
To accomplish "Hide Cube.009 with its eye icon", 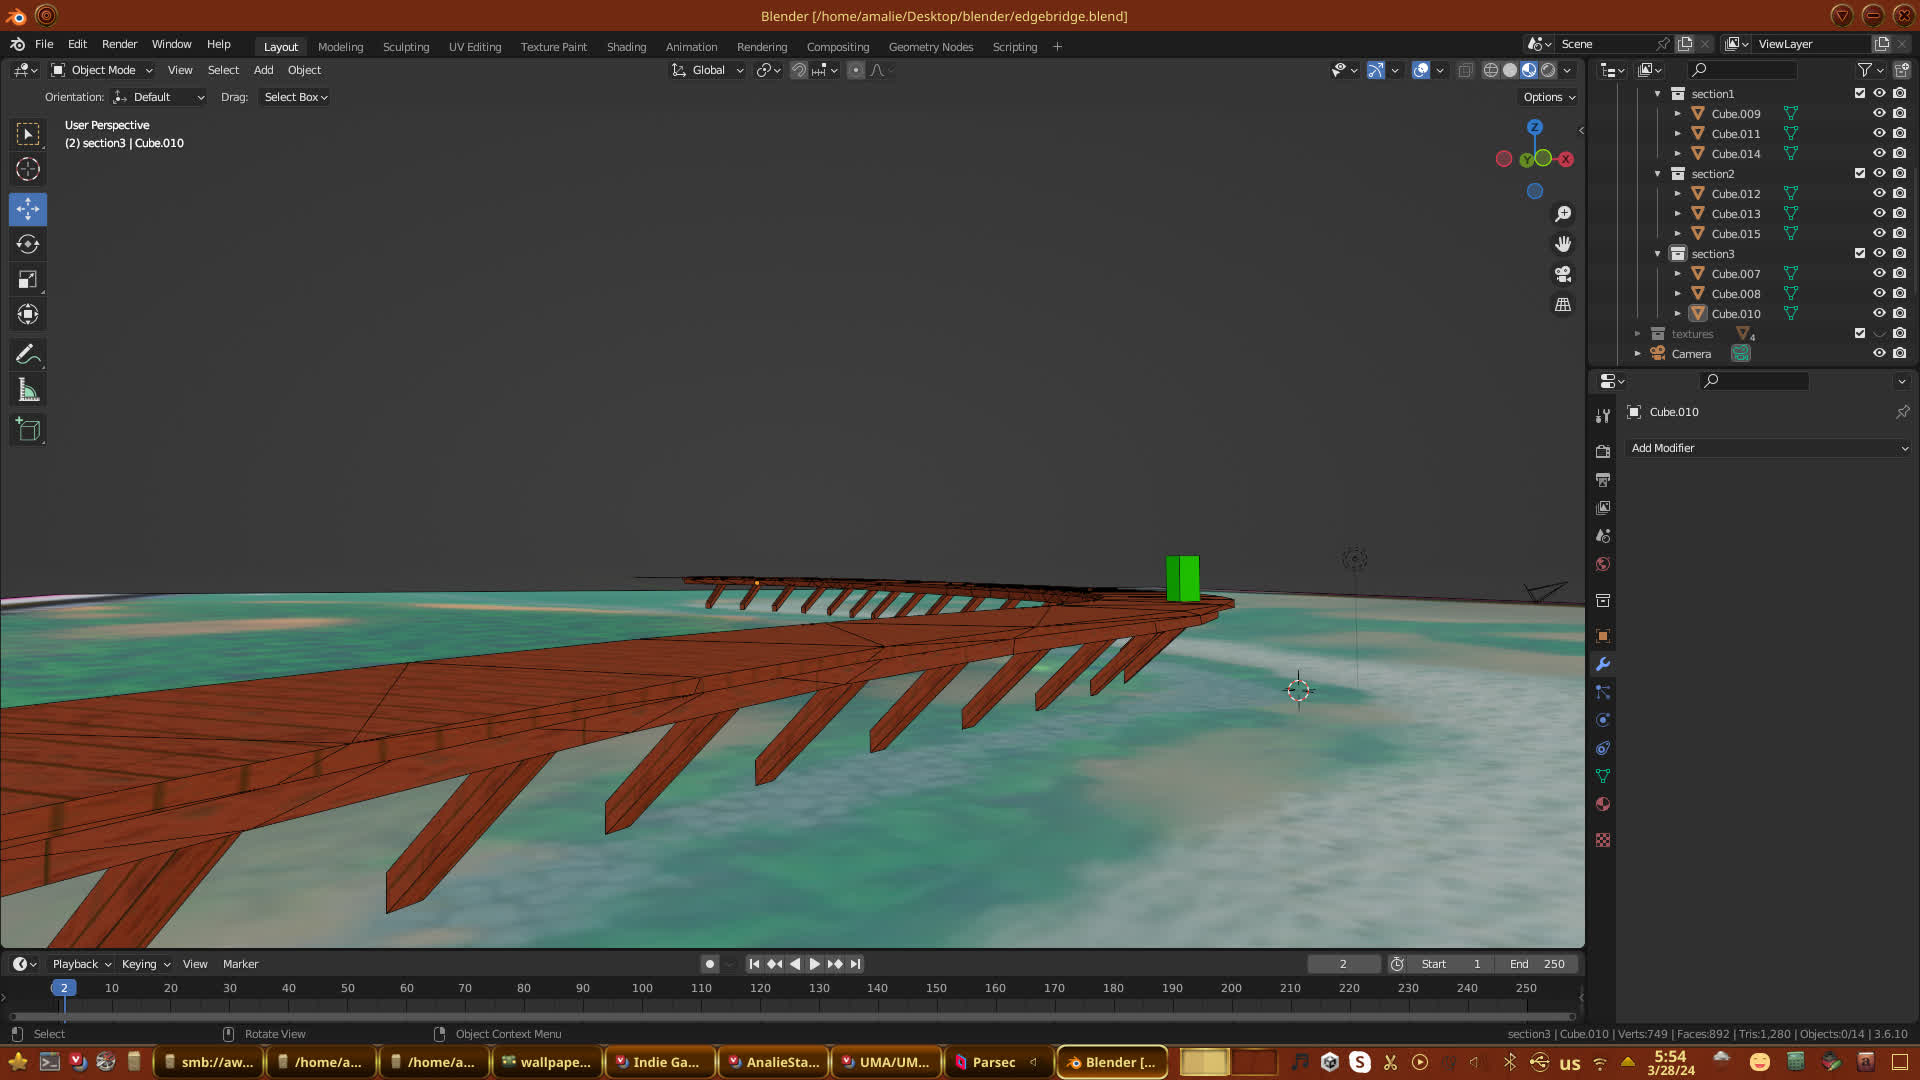I will pyautogui.click(x=1879, y=113).
